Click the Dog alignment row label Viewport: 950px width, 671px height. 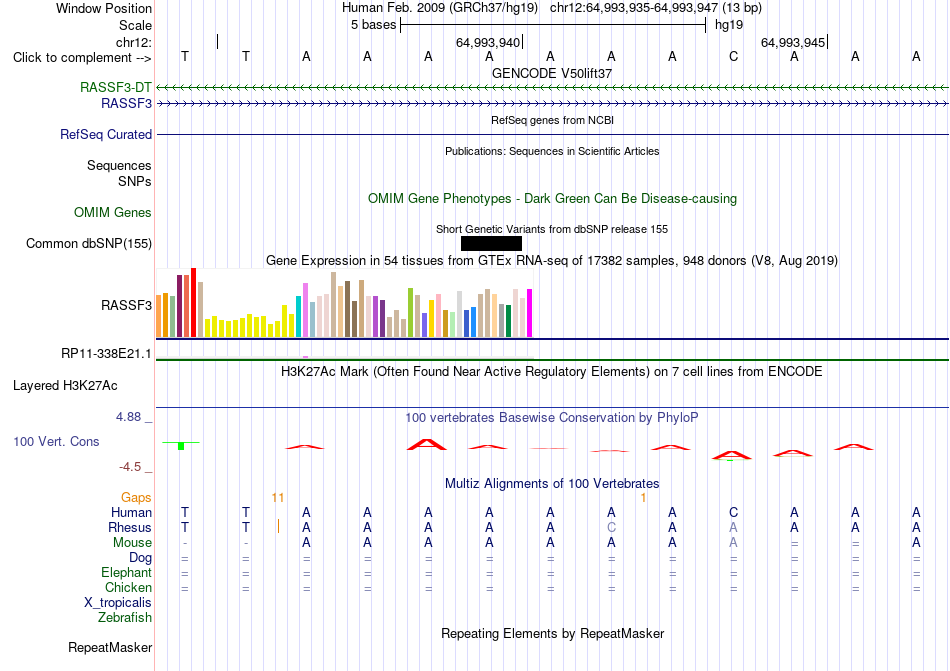[140, 558]
